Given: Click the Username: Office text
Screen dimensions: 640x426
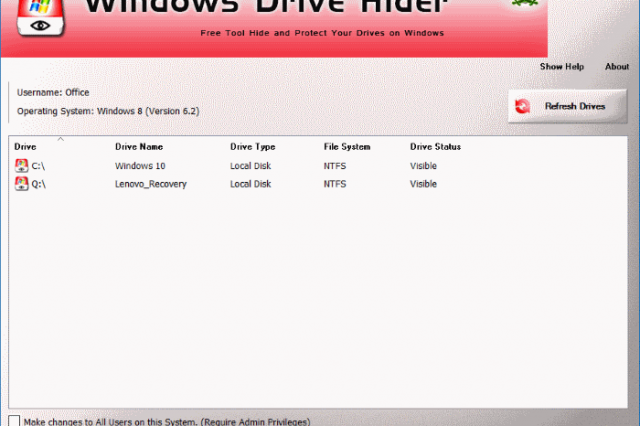Looking at the screenshot, I should click(x=53, y=93).
